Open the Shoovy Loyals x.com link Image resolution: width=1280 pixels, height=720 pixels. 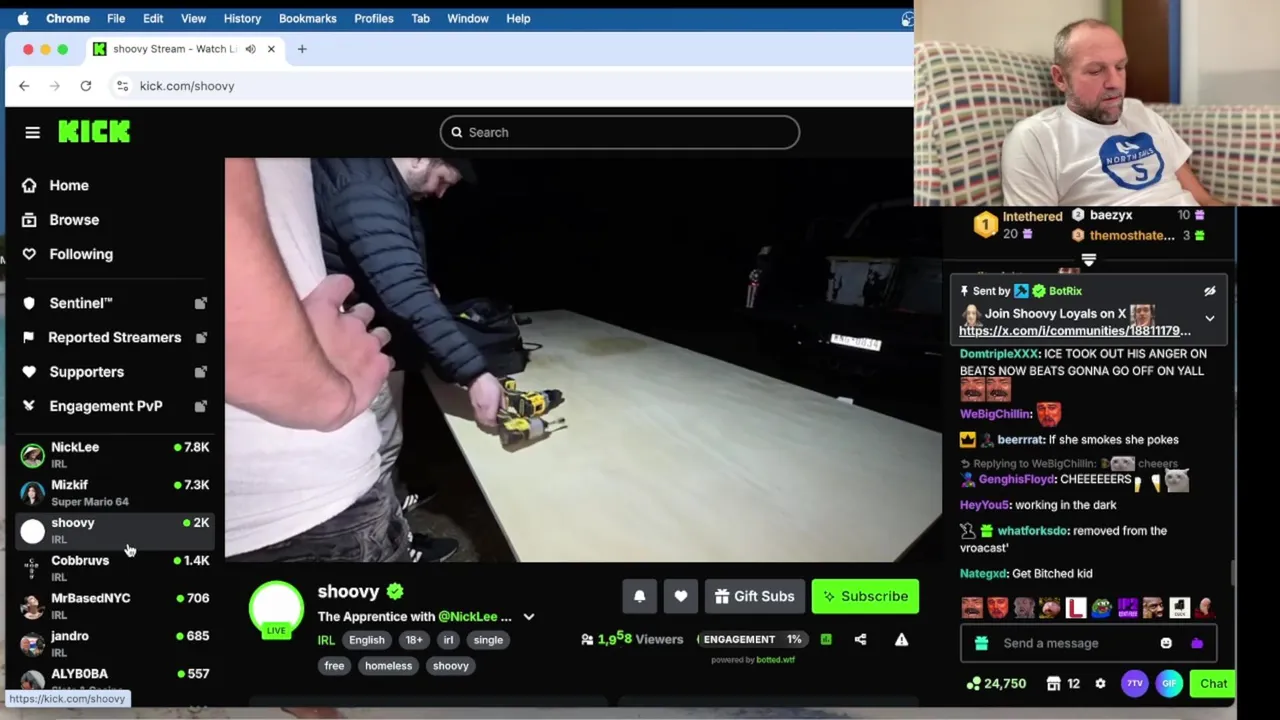click(x=1075, y=331)
